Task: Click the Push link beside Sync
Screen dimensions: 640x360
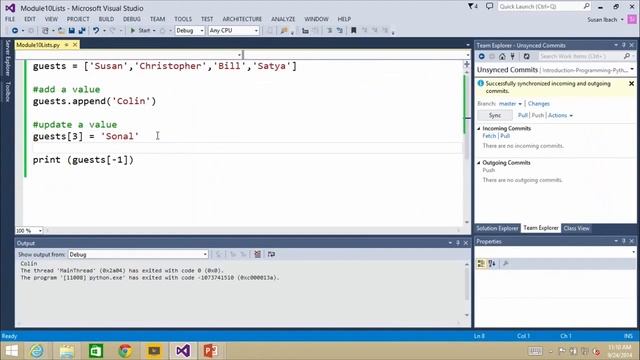Action: pos(538,116)
